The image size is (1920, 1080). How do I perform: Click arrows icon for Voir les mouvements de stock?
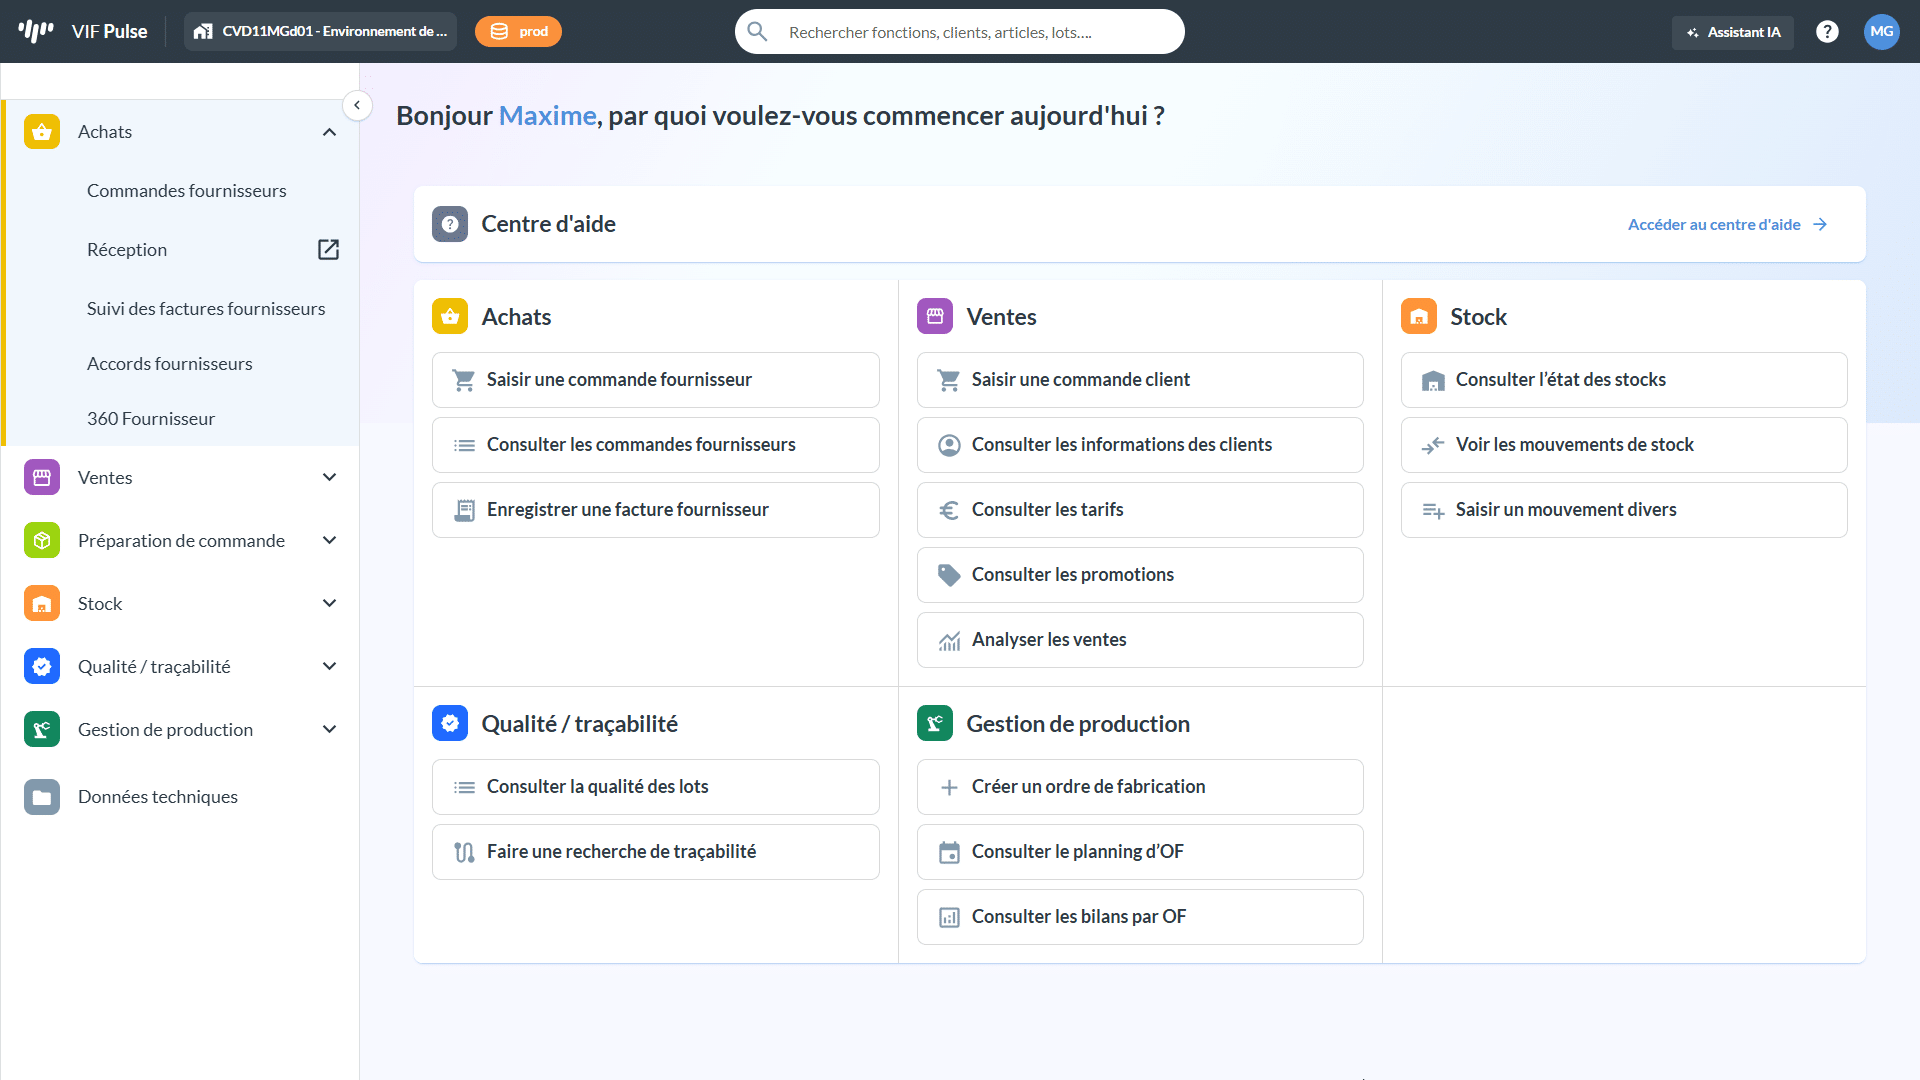tap(1433, 445)
